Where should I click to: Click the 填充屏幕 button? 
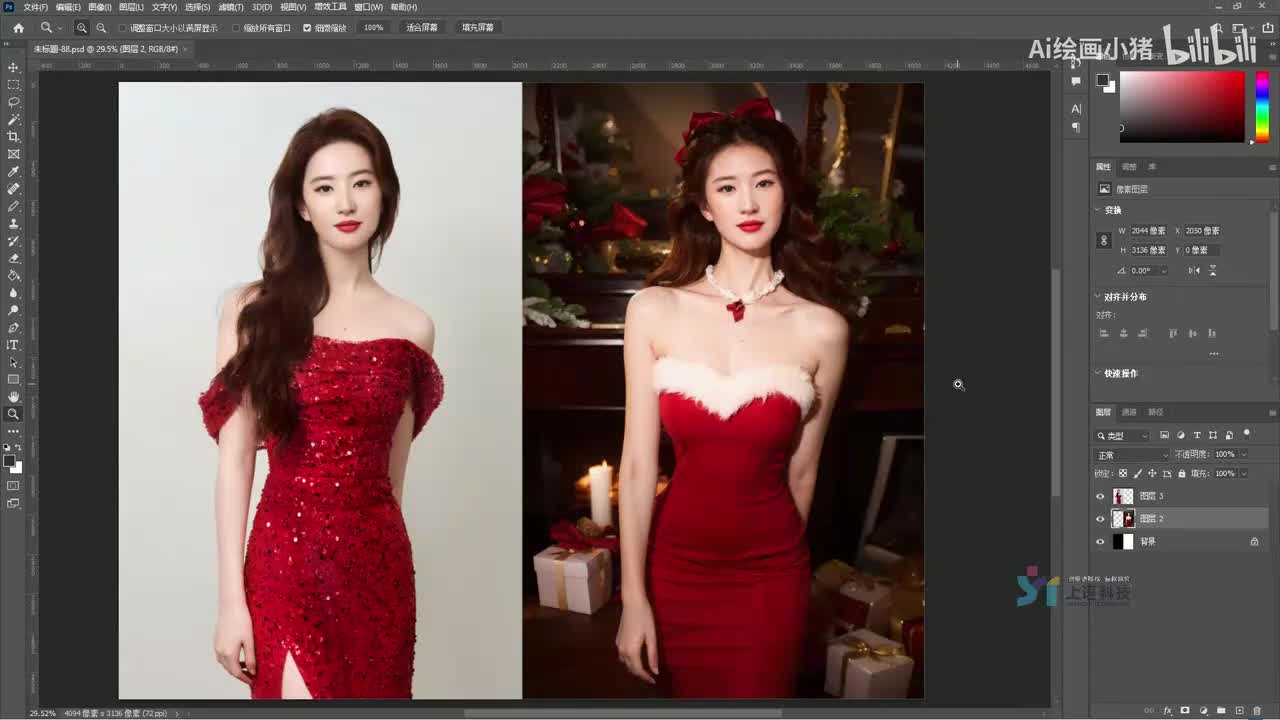(x=478, y=28)
